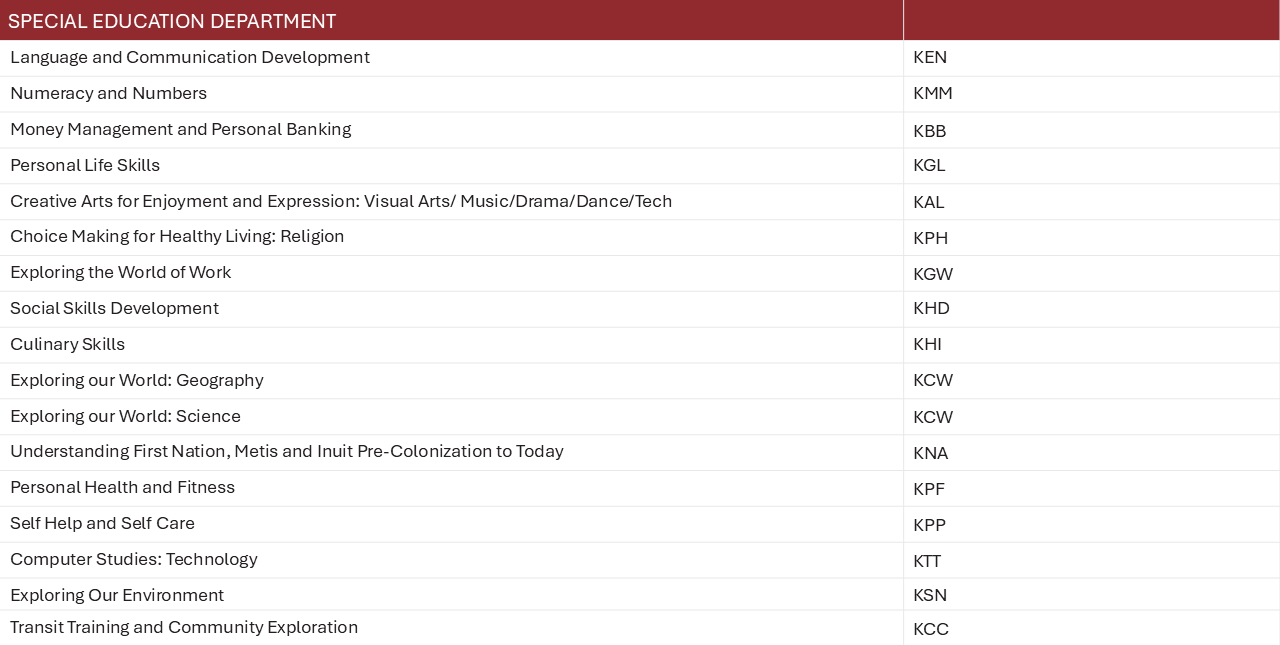Click Exploring our World: Science
This screenshot has height=645, width=1280.
(125, 416)
